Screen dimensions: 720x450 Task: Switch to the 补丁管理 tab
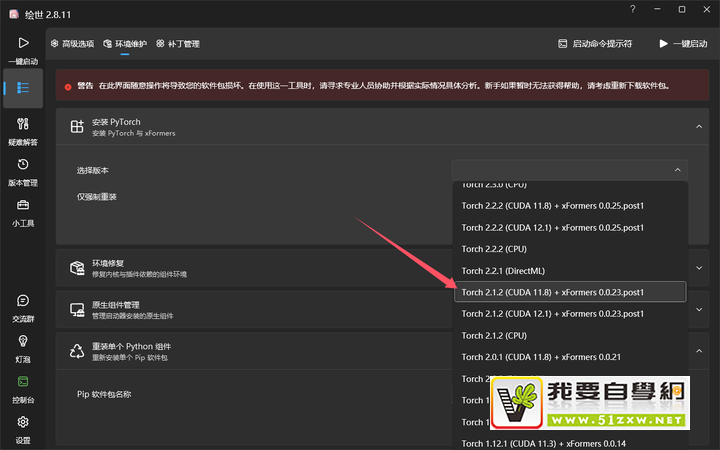(178, 44)
